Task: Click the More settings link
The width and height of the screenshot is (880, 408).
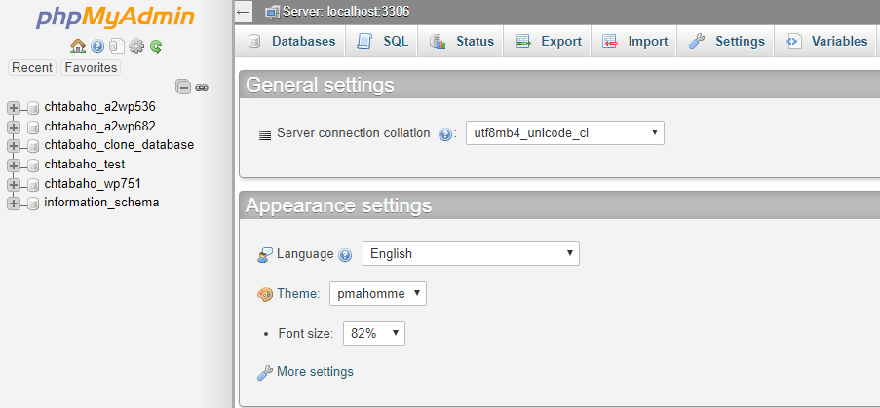Action: click(x=314, y=372)
